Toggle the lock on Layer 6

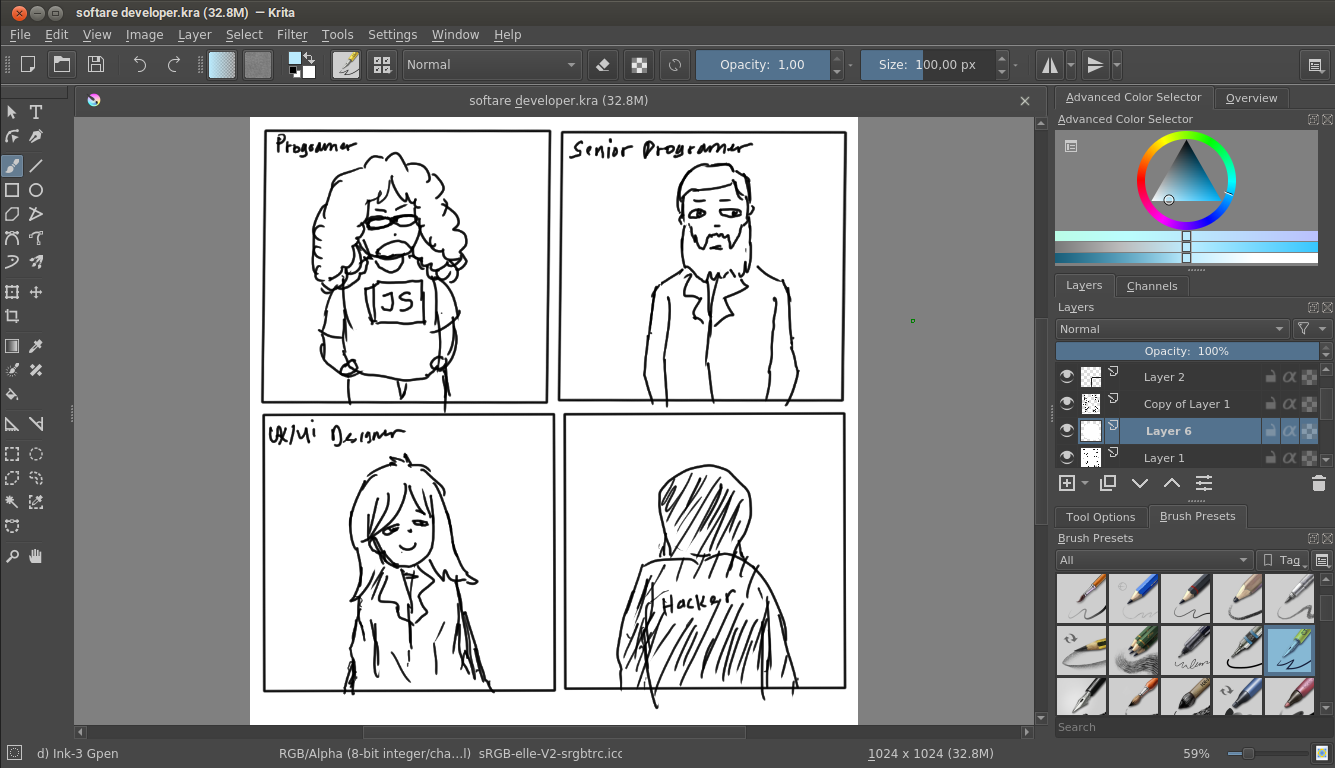1270,431
